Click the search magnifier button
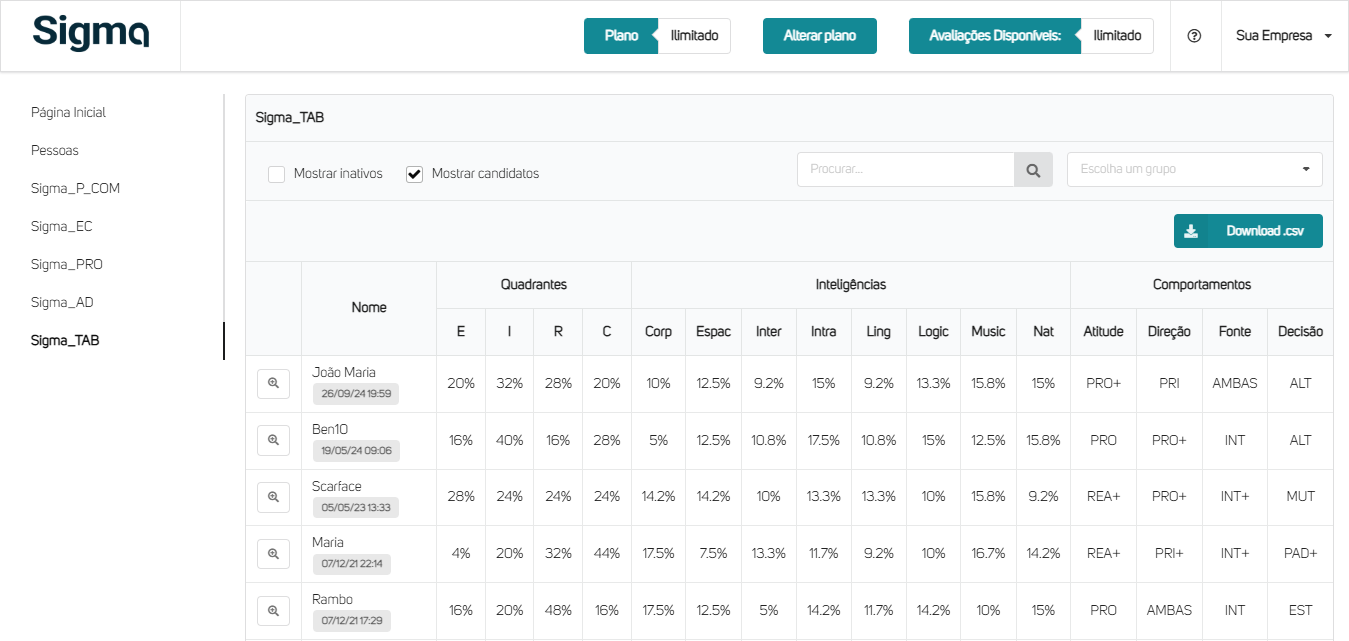This screenshot has width=1349, height=641. click(1033, 170)
